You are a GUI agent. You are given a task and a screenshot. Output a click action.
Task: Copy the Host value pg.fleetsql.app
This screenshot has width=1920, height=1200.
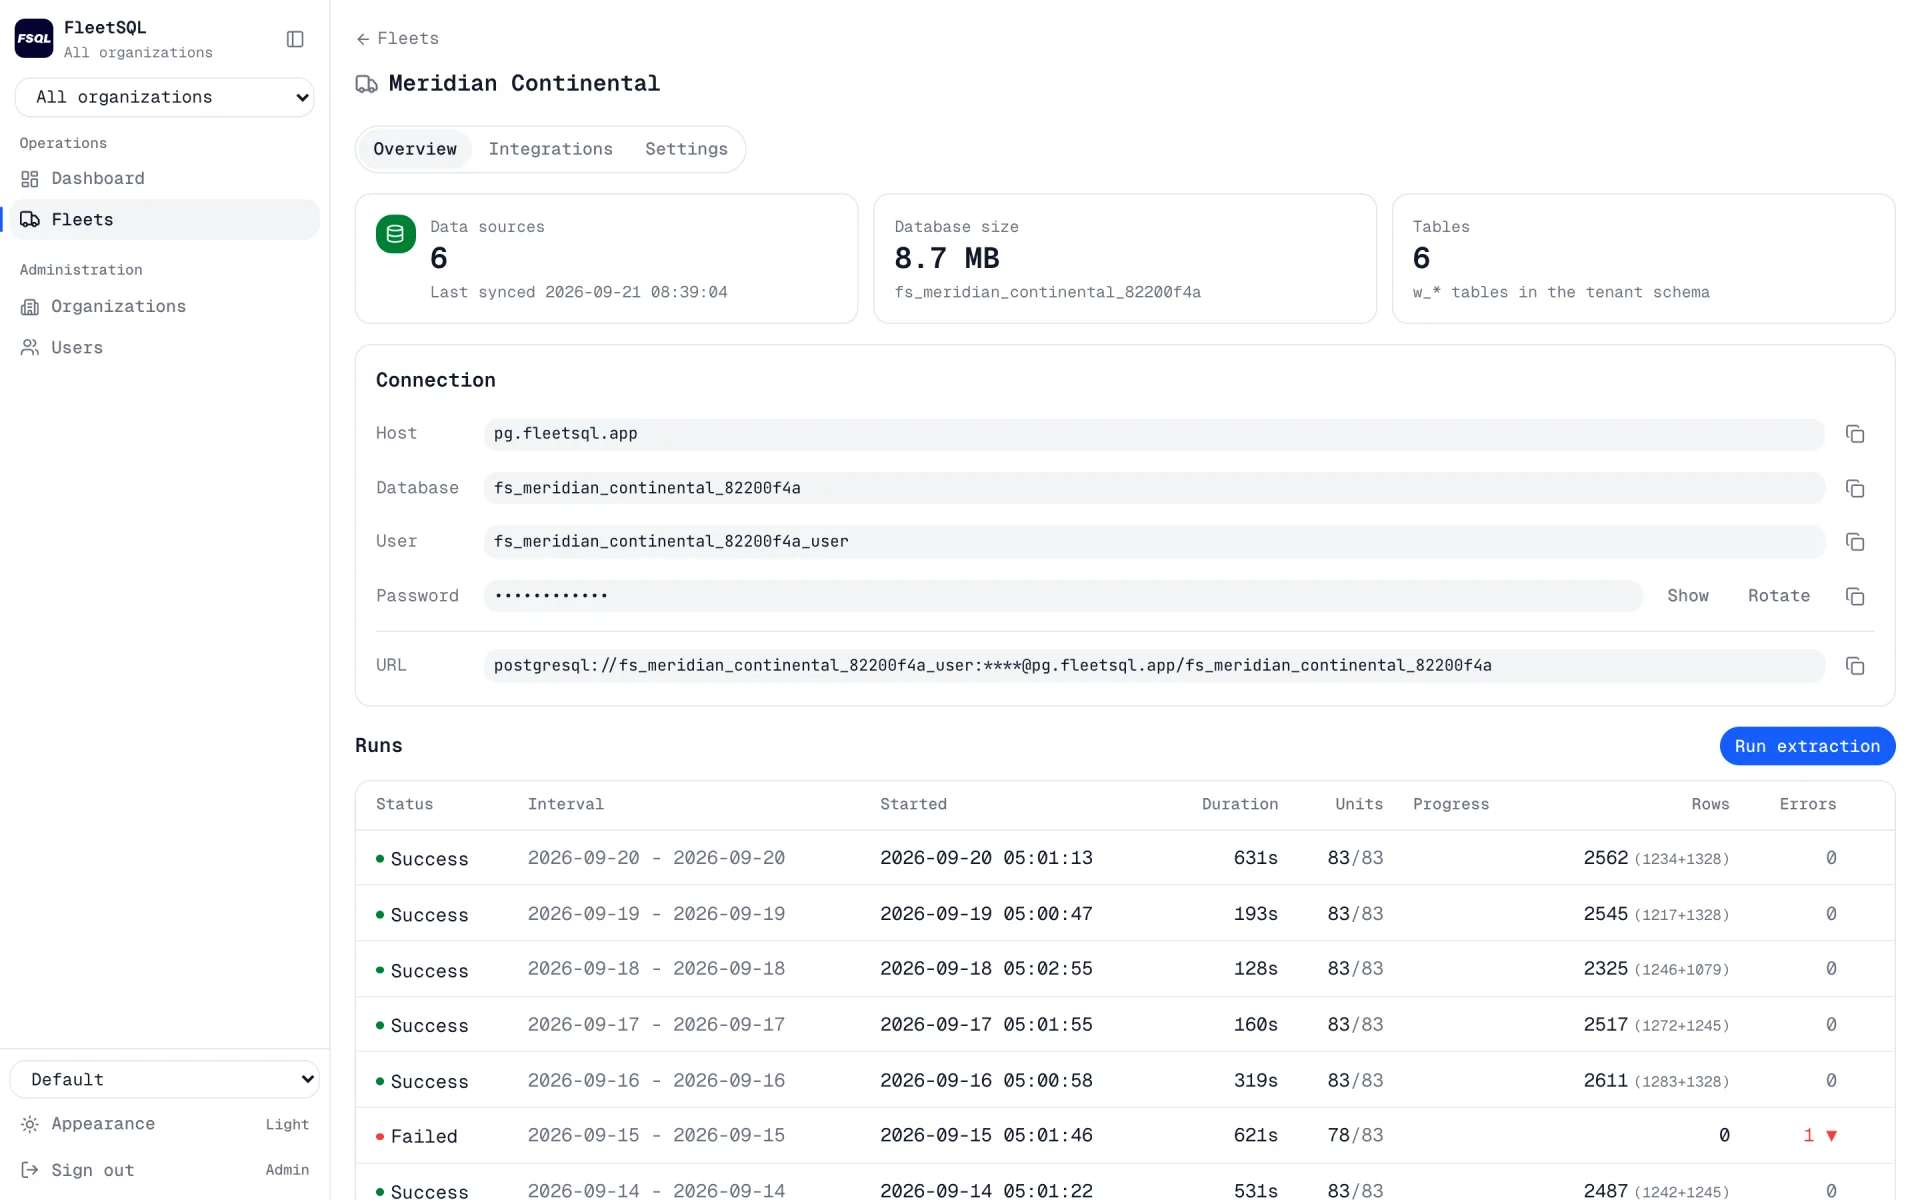[x=1855, y=434]
